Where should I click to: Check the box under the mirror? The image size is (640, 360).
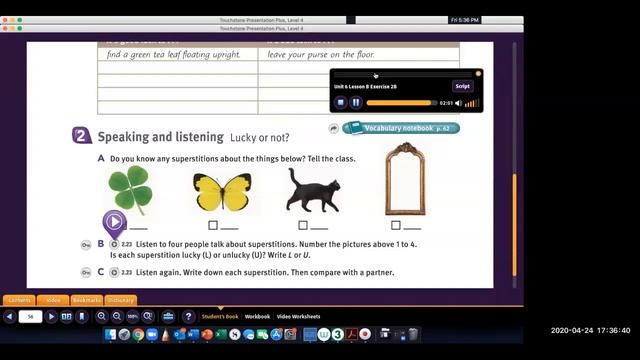tap(396, 225)
